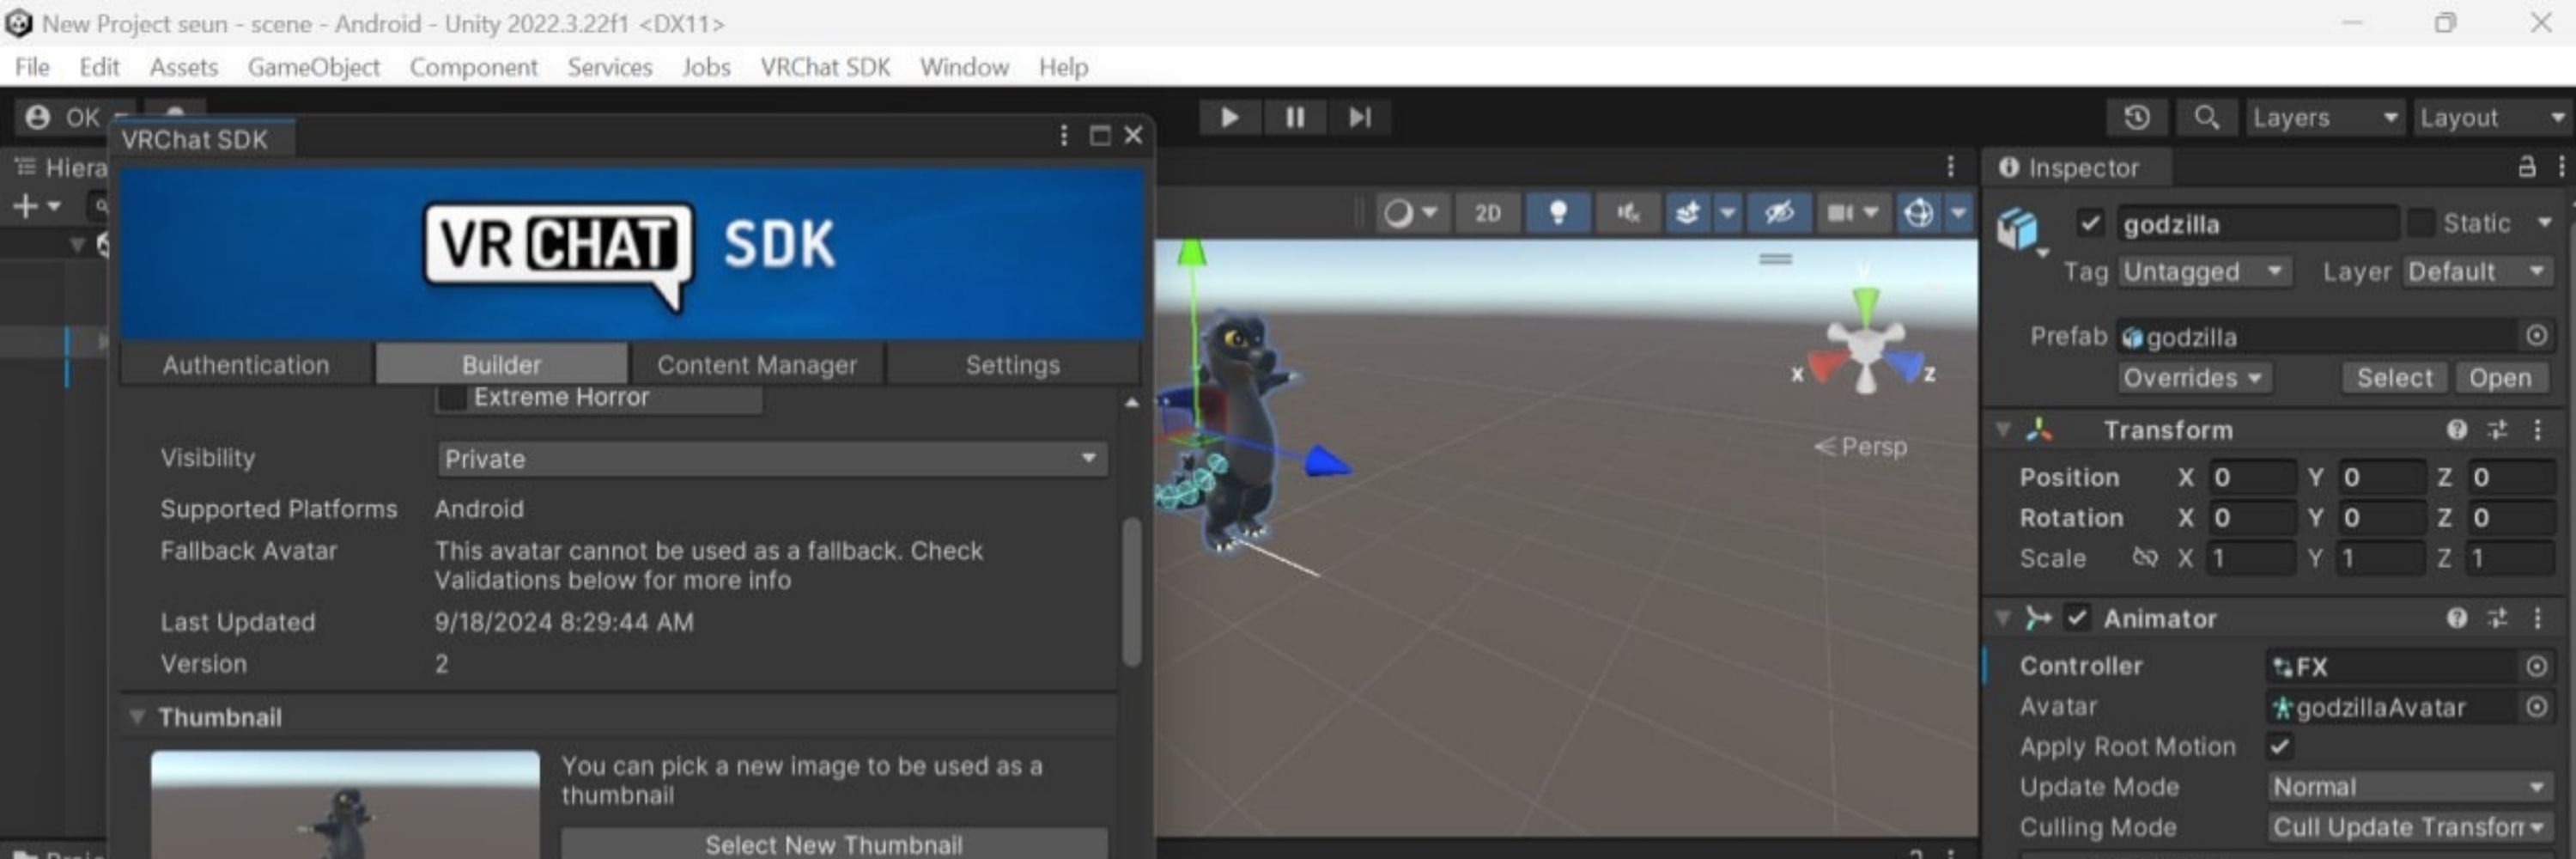Toggle the Animator enabled checkbox
Screen dimensions: 2576x859
click(x=2077, y=618)
